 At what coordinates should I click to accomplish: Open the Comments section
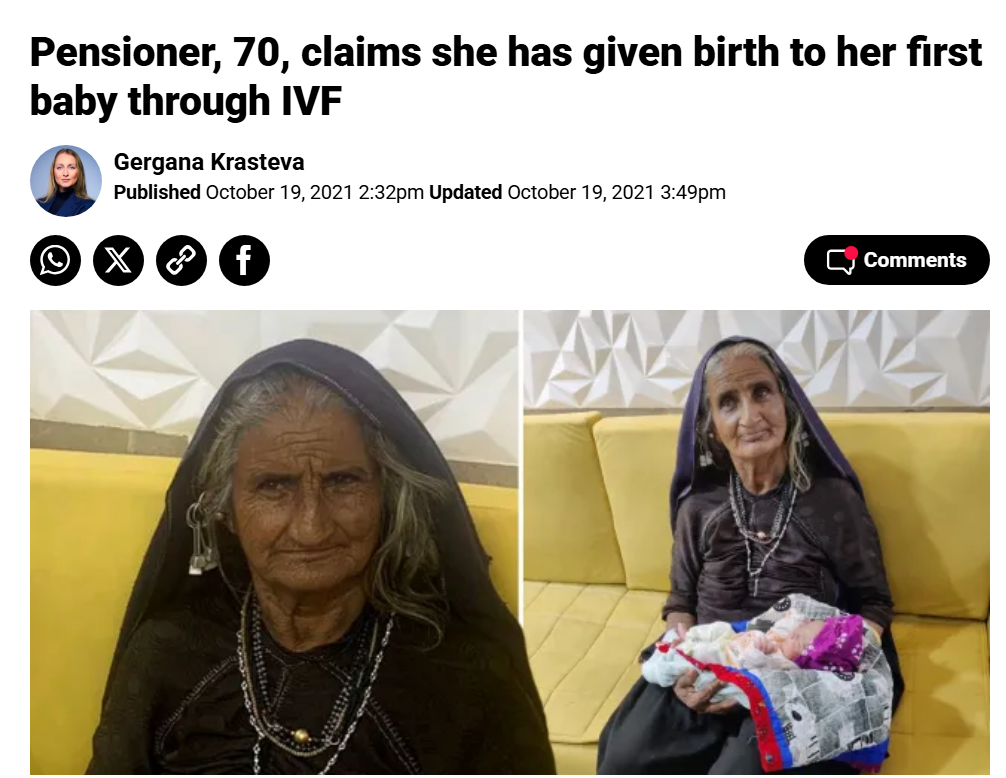pos(896,260)
